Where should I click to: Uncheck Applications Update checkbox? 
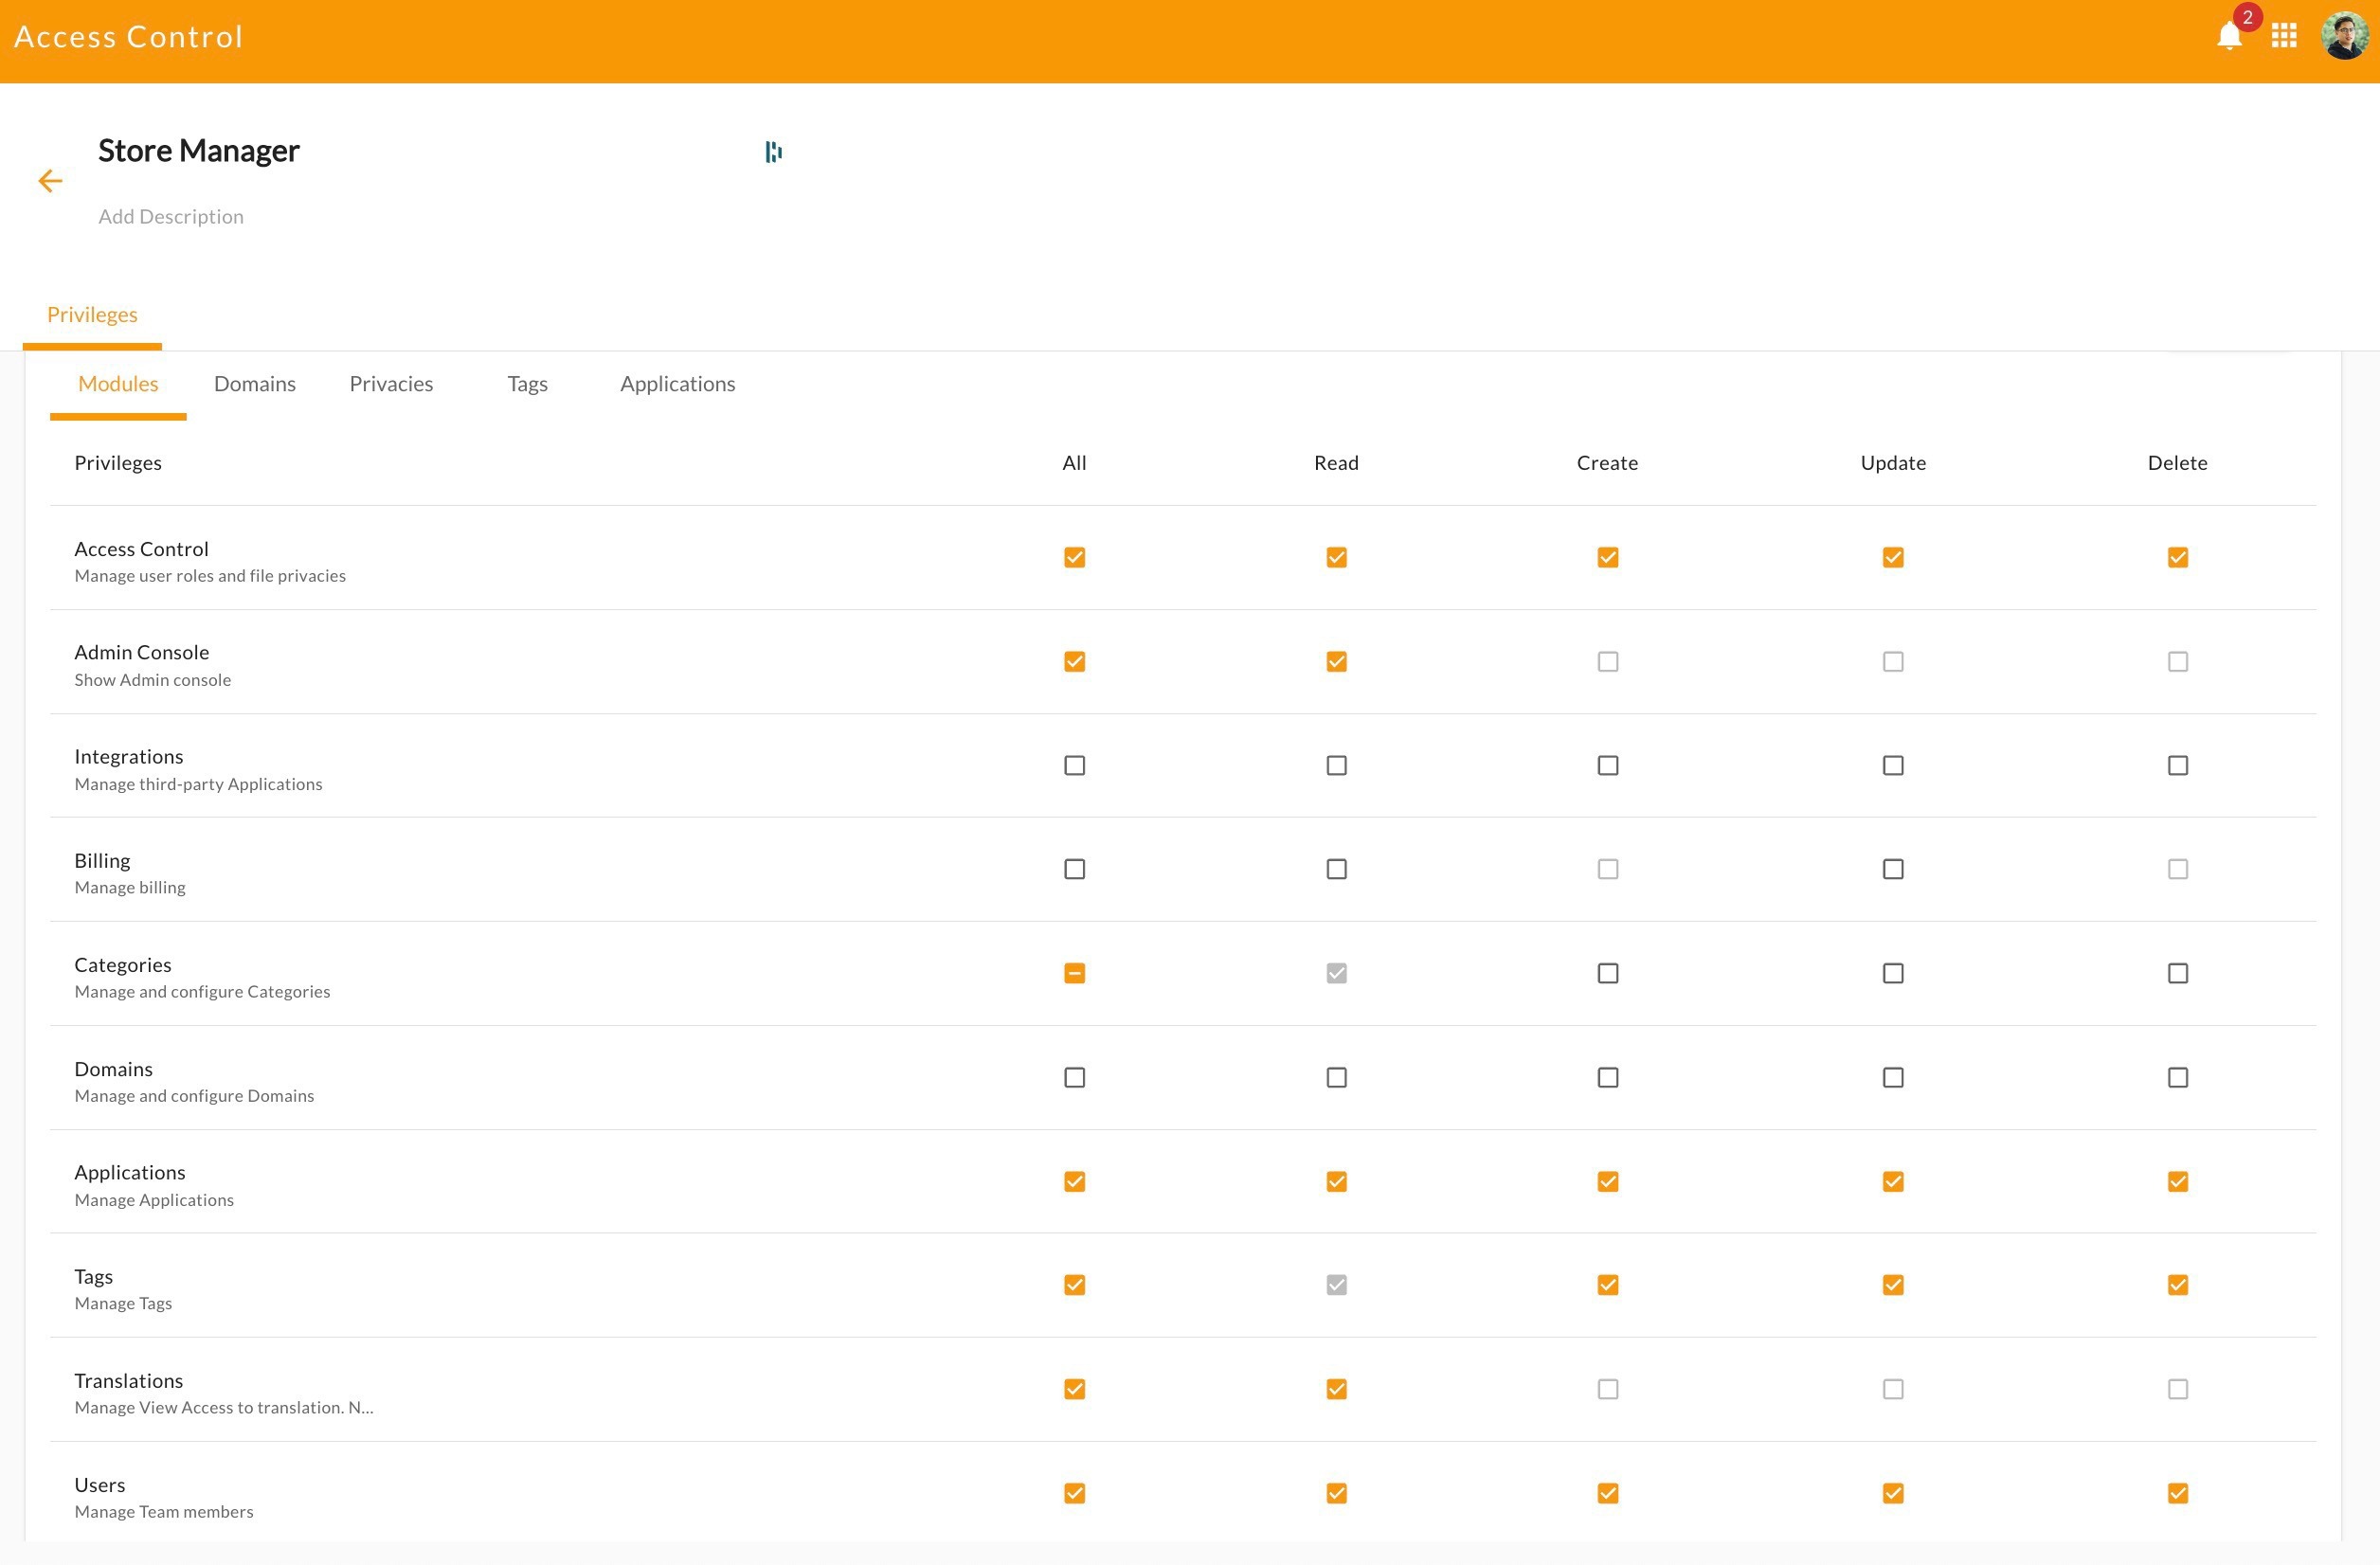[1892, 1181]
